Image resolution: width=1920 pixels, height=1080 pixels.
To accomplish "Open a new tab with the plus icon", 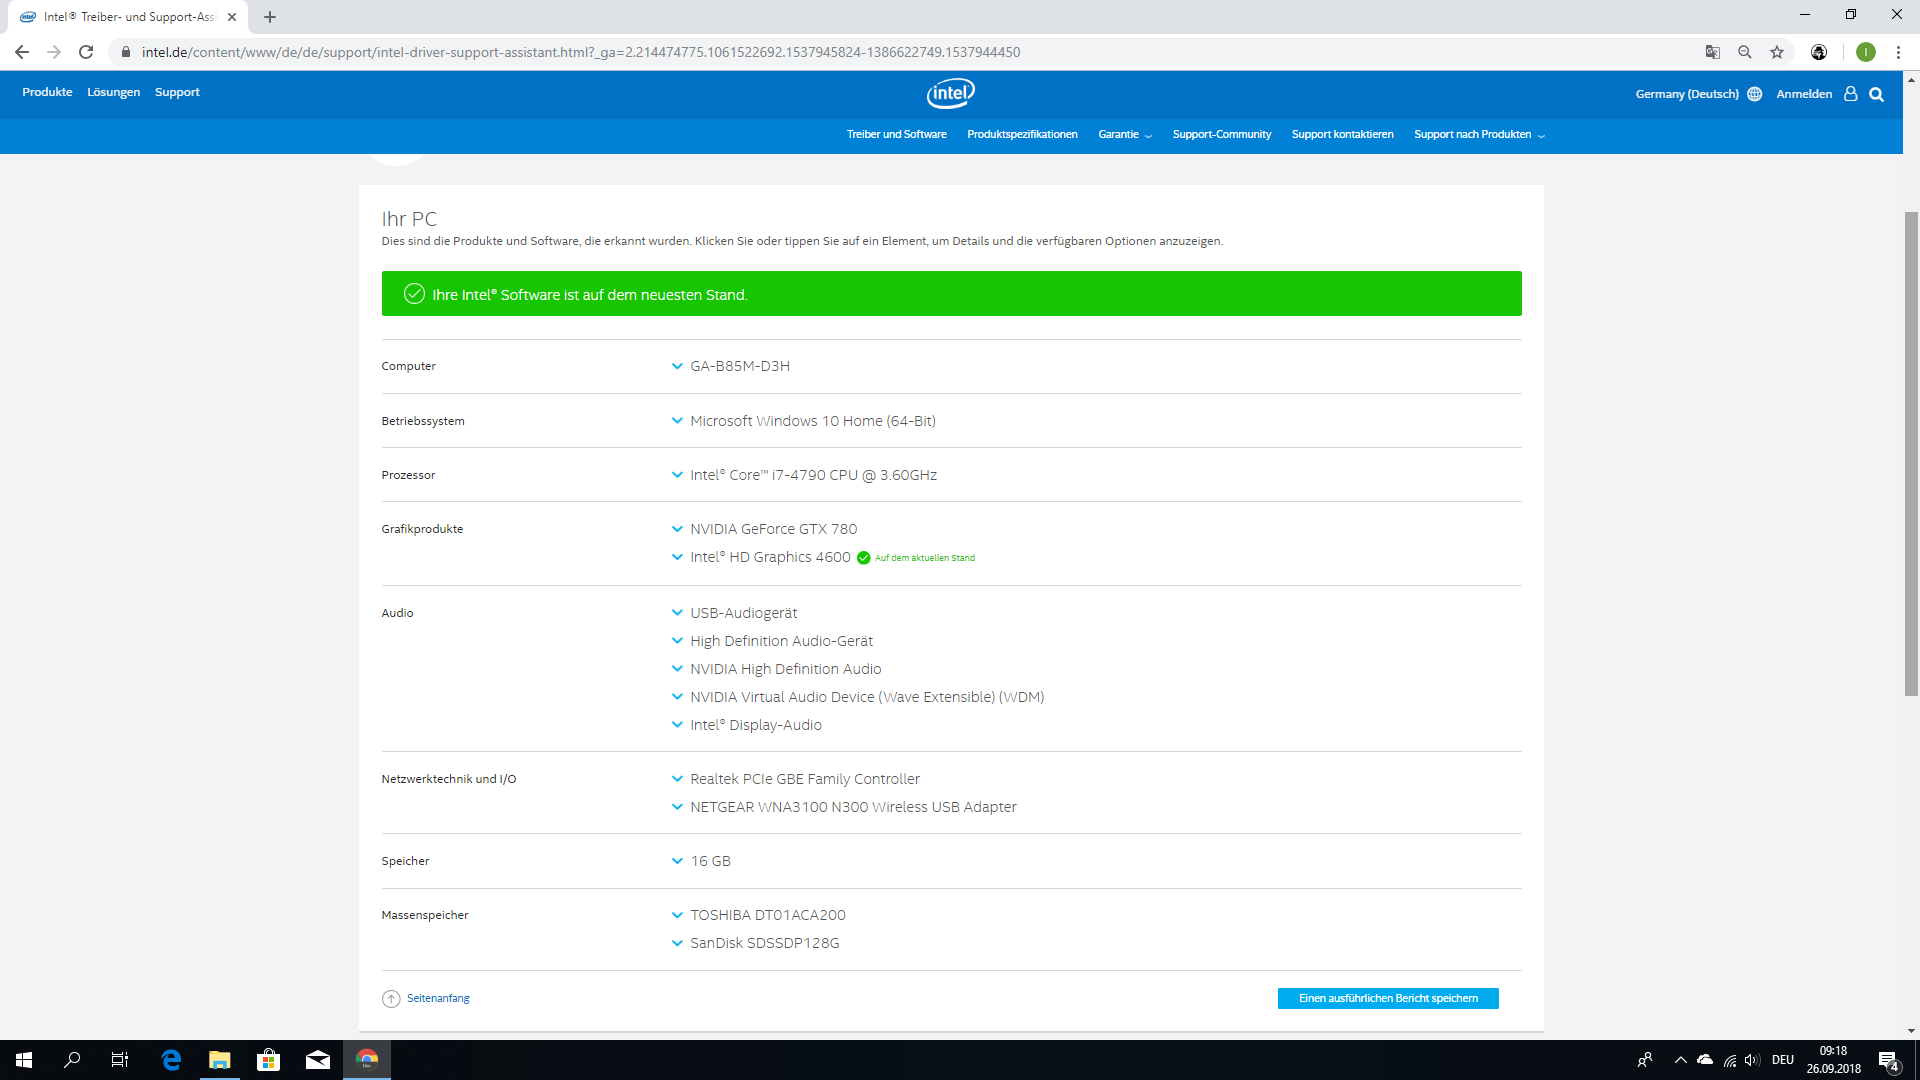I will (x=270, y=17).
